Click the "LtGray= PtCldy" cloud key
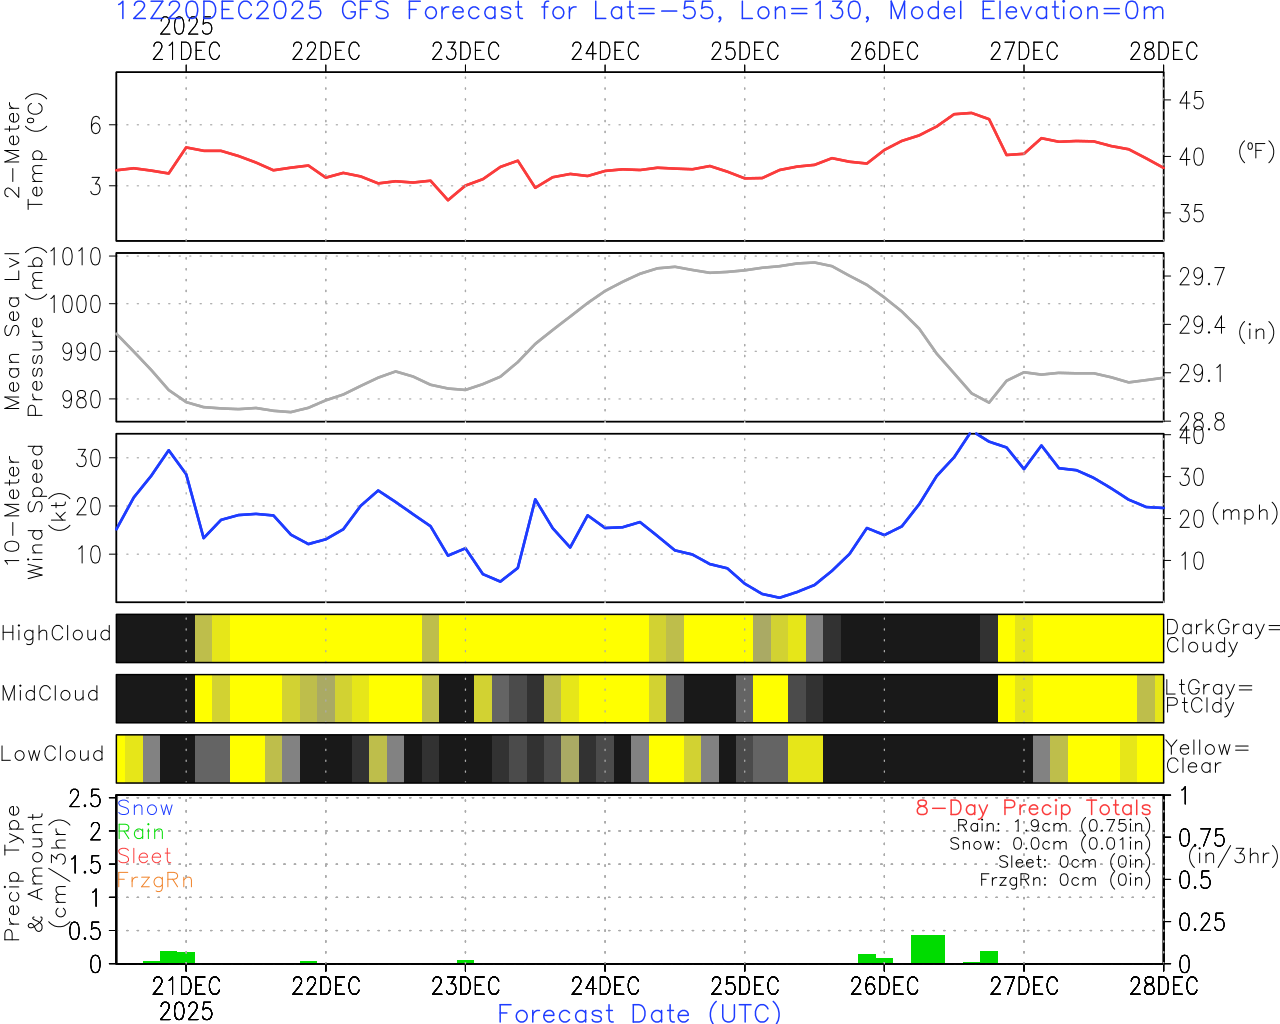1280x1024 pixels. click(x=1208, y=697)
